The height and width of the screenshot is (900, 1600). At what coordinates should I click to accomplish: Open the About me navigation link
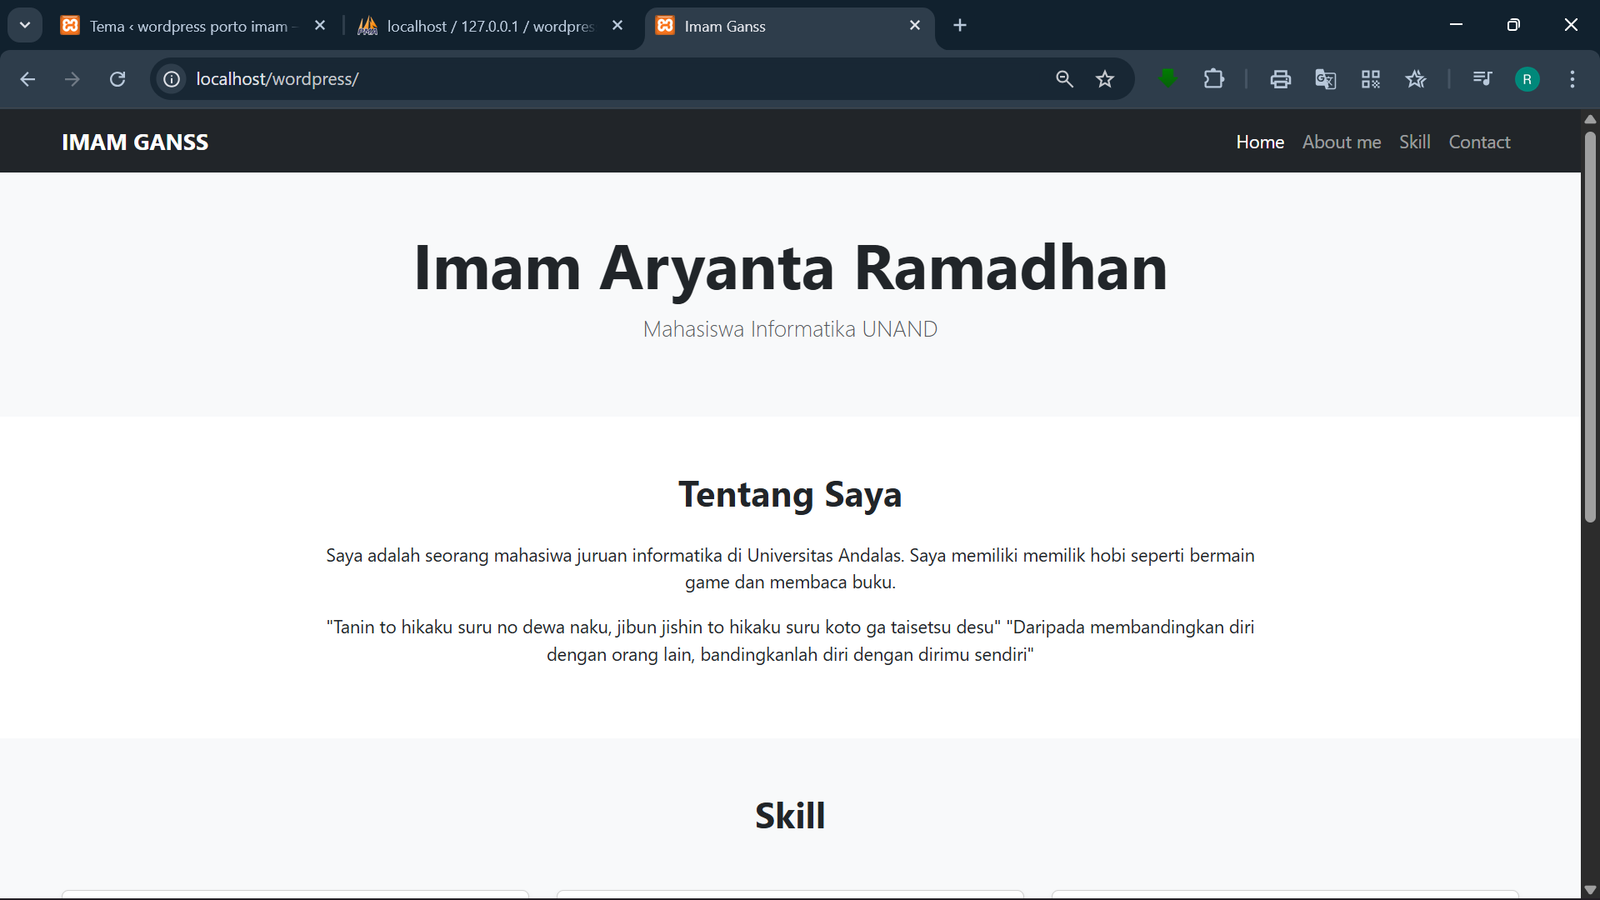click(1341, 141)
